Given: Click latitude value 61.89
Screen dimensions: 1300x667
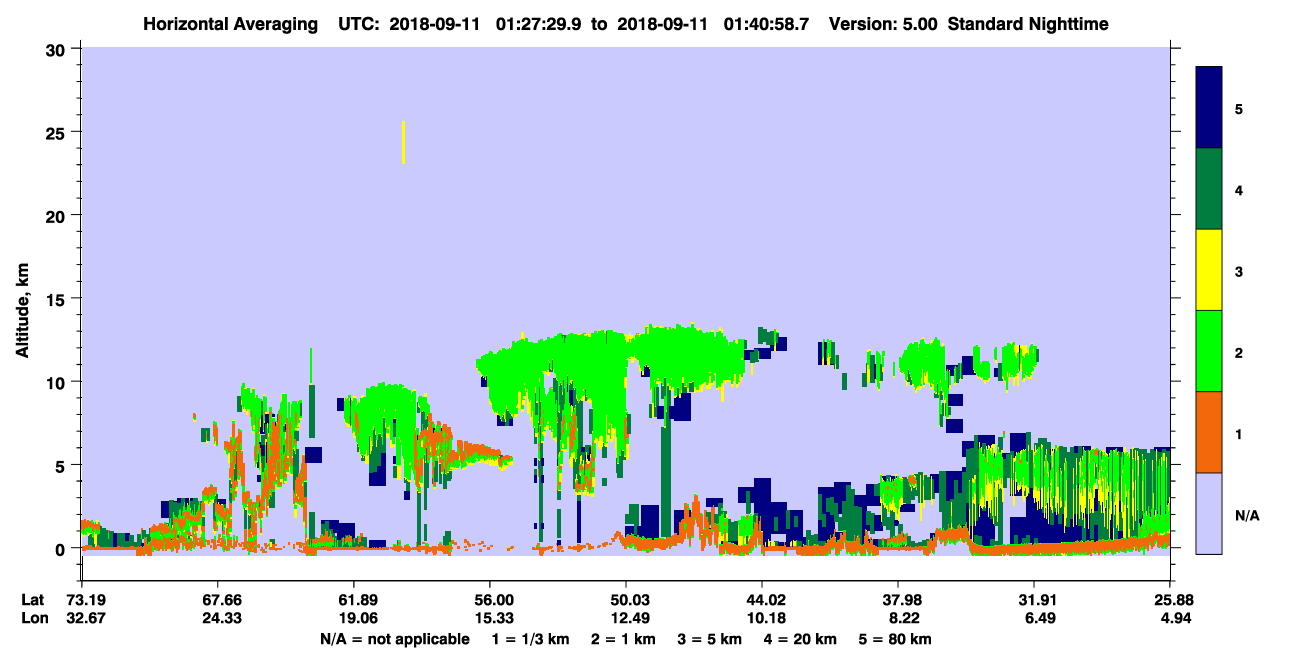Looking at the screenshot, I should click(x=353, y=600).
